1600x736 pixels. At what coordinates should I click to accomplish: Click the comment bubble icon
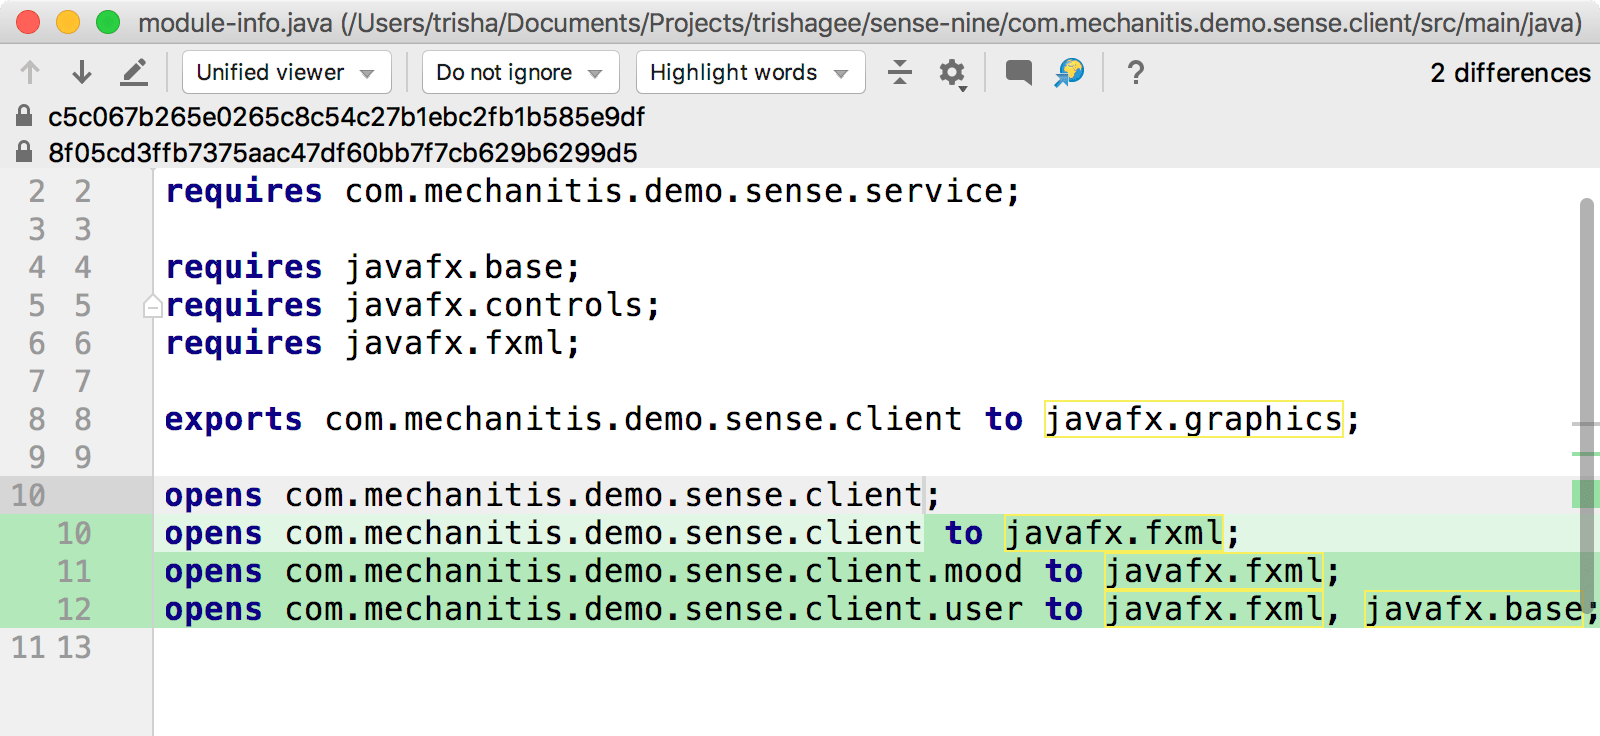[x=1019, y=72]
